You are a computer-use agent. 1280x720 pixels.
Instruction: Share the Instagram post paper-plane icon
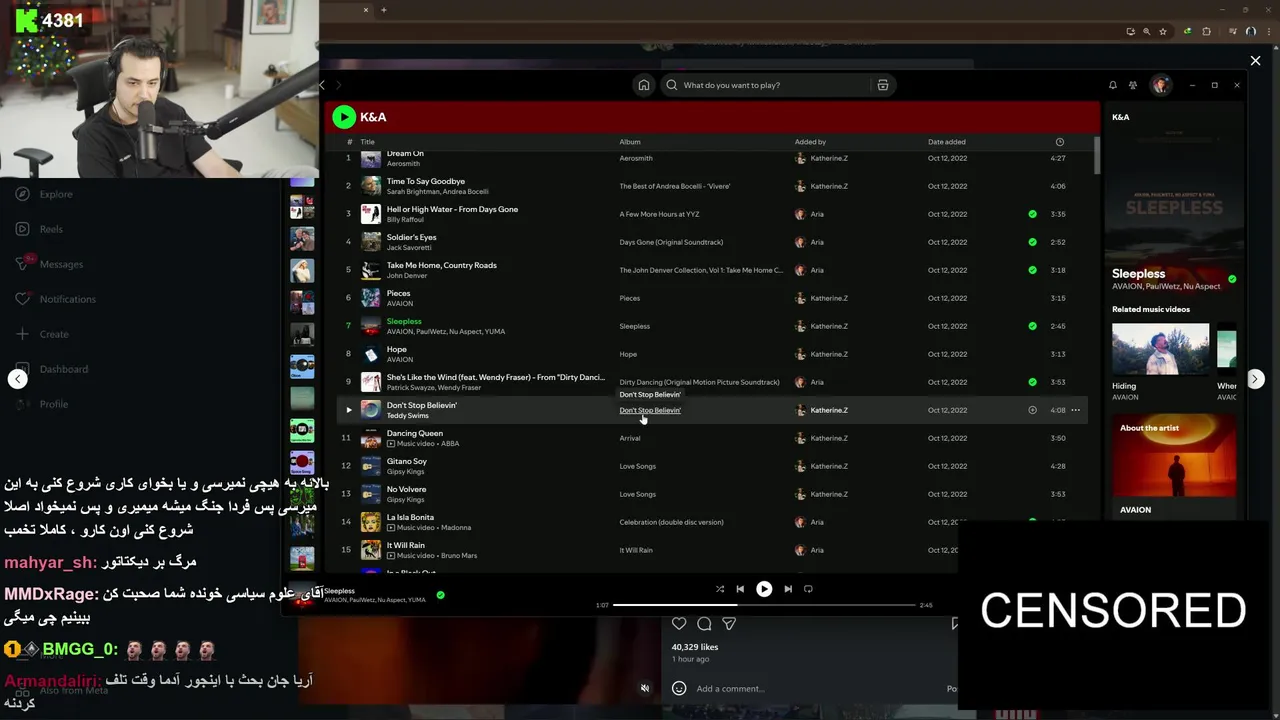pyautogui.click(x=729, y=623)
